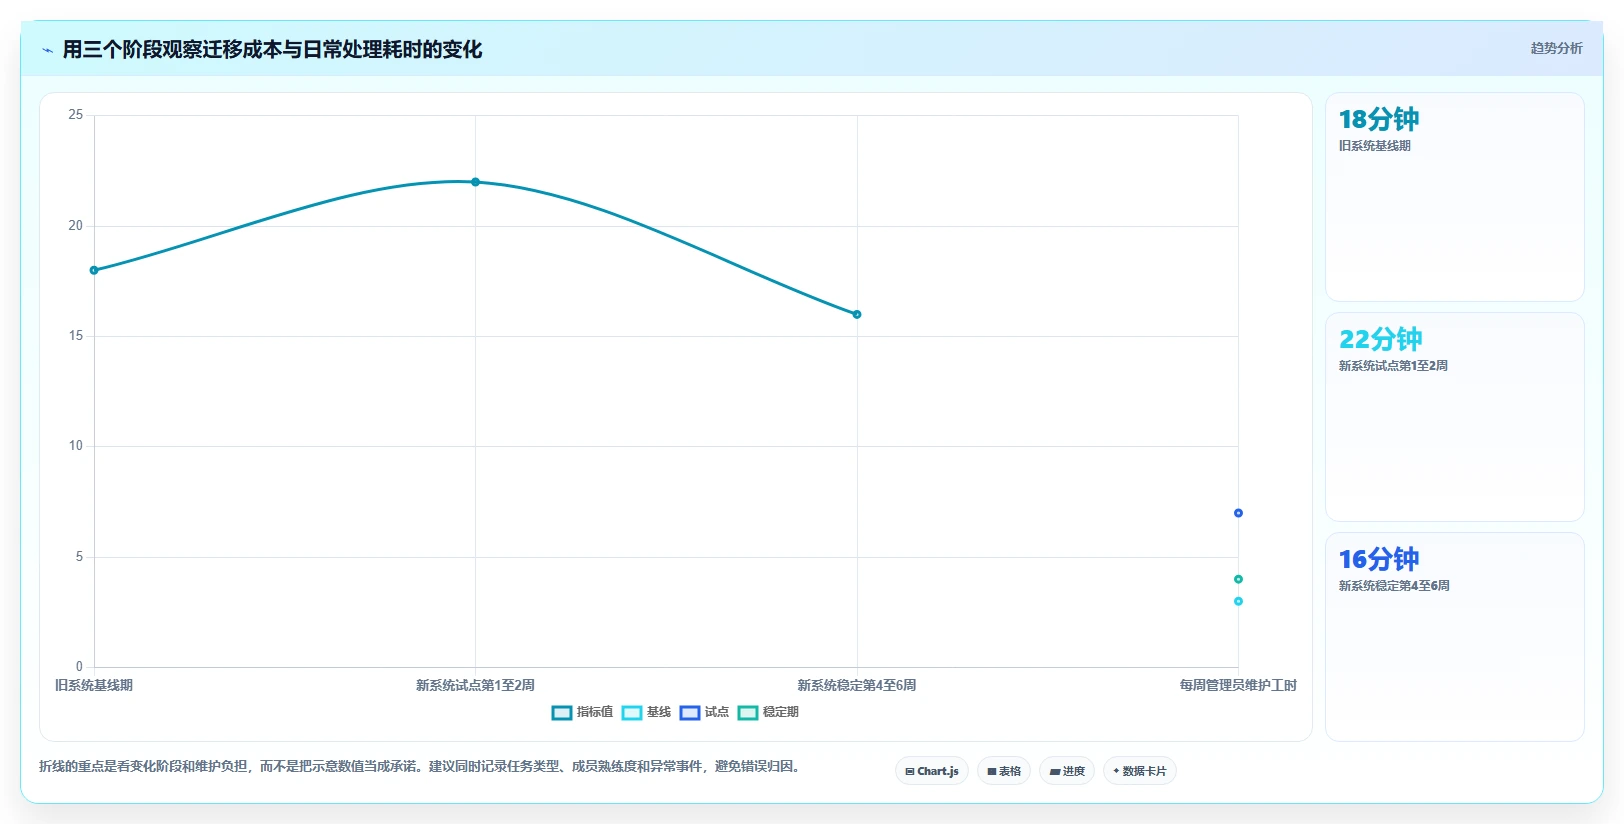Viewport: 1624px width, 824px height.
Task: Click the blue 试点 point near value 7
Action: (1238, 513)
